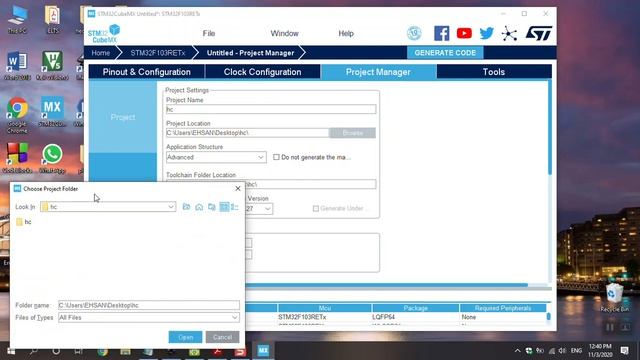Select STM32CubeMX desktop shortcut
640x360 pixels.
pos(52,111)
